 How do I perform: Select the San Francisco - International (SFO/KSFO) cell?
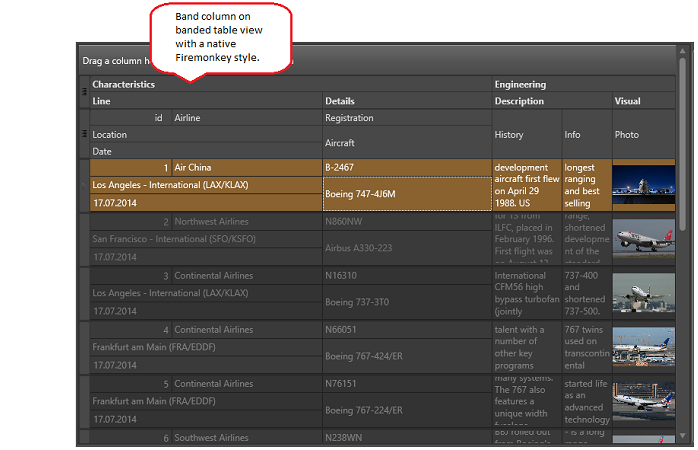206,239
